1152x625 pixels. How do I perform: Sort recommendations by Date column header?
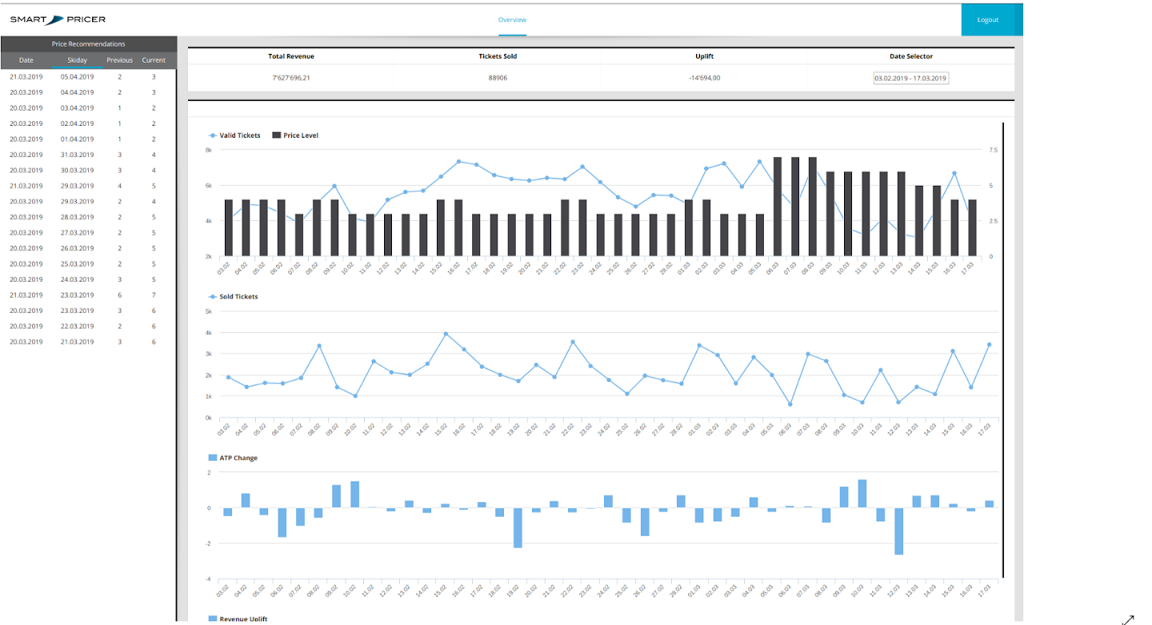click(x=26, y=60)
